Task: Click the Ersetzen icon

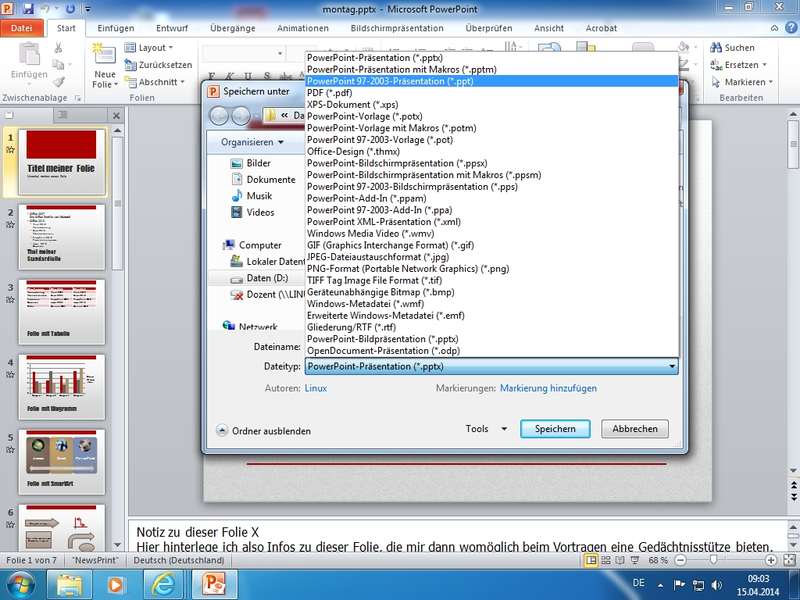Action: (716, 65)
